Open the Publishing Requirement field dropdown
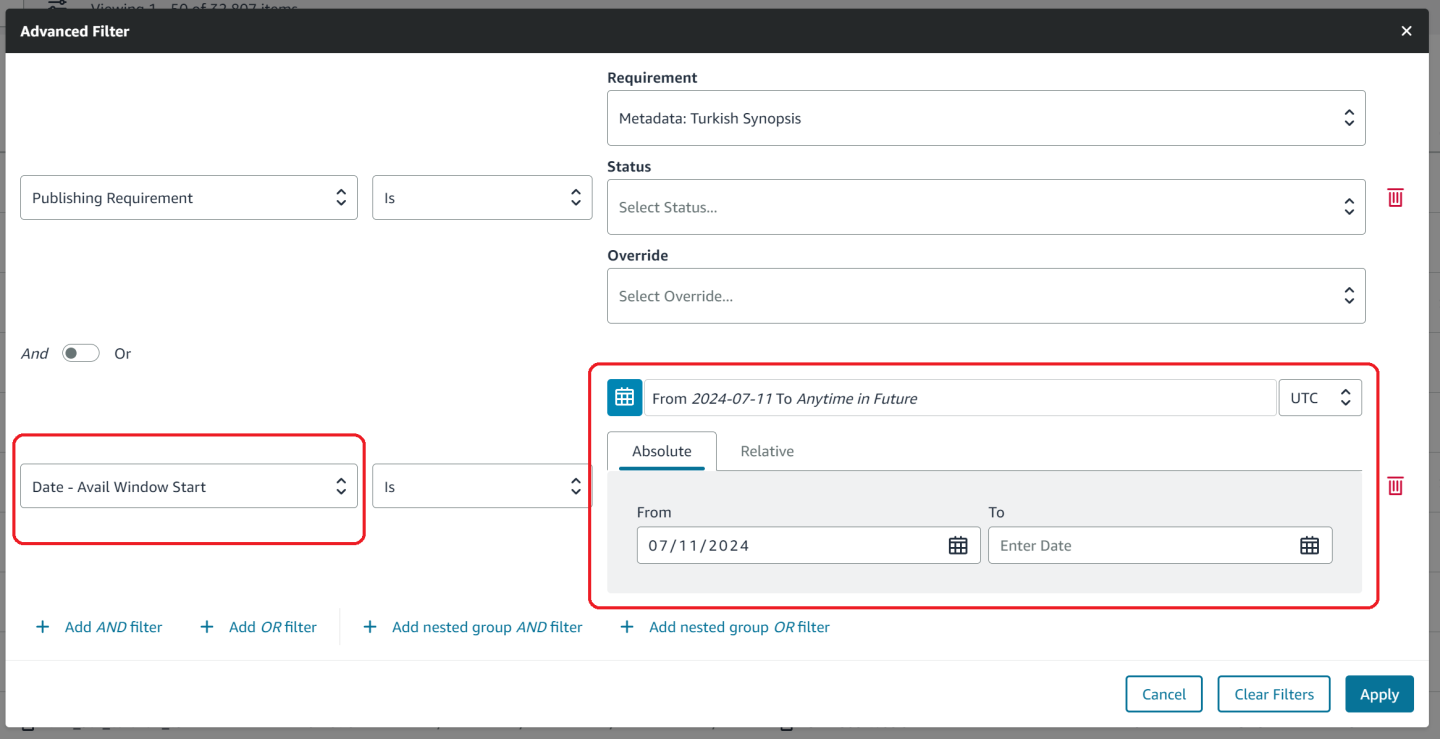 [x=189, y=198]
